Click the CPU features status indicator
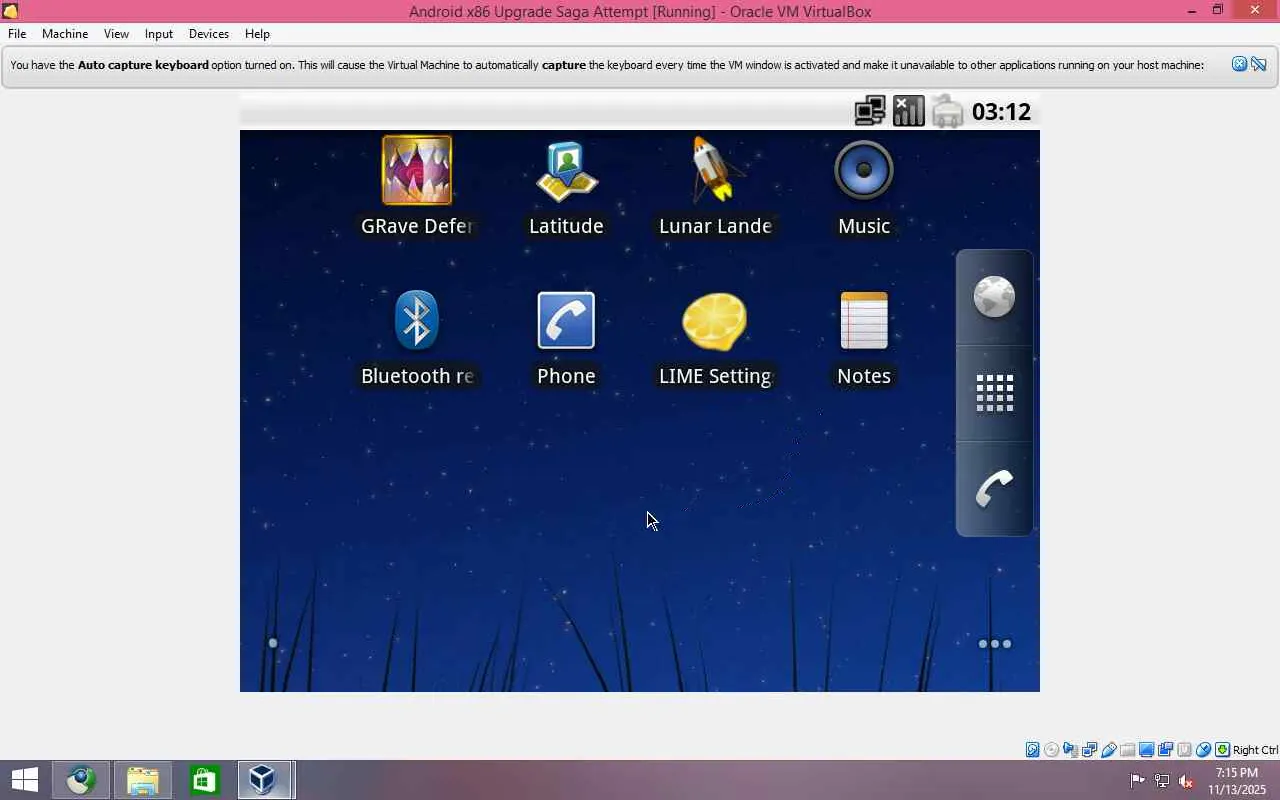The image size is (1280, 800). (1185, 750)
